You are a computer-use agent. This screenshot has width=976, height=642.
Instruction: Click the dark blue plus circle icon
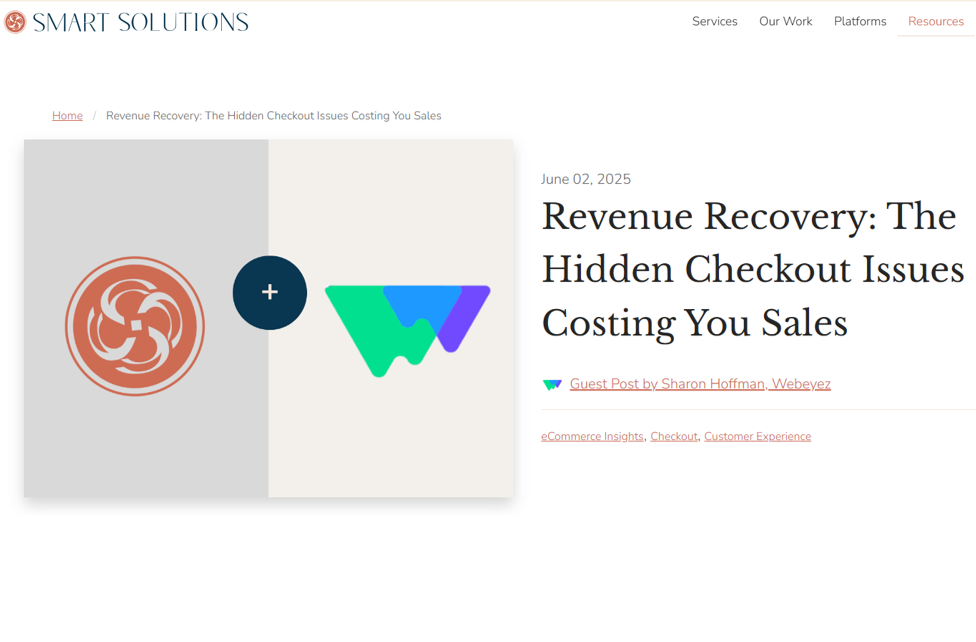pyautogui.click(x=270, y=292)
